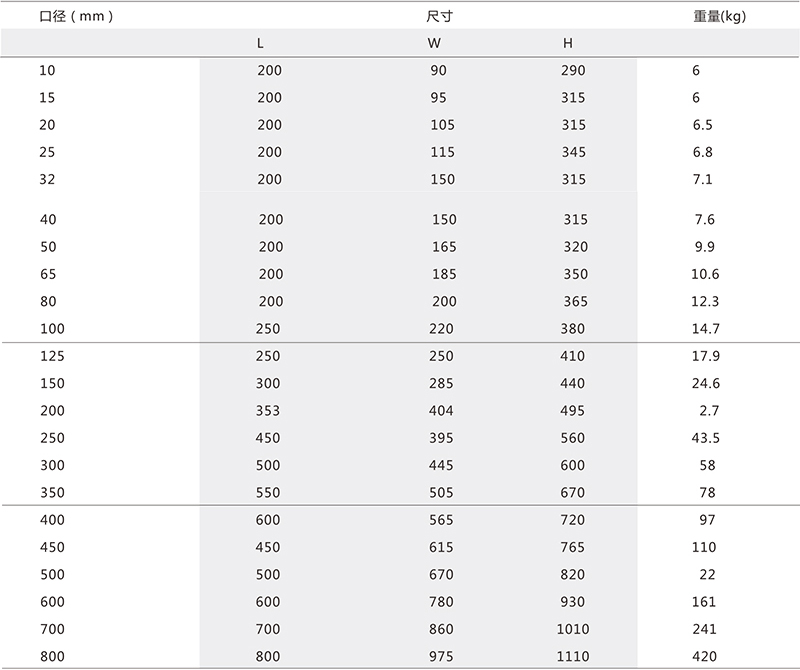Select H value 380 for caliber 100
Screen dimensions: 800x670
coord(572,329)
